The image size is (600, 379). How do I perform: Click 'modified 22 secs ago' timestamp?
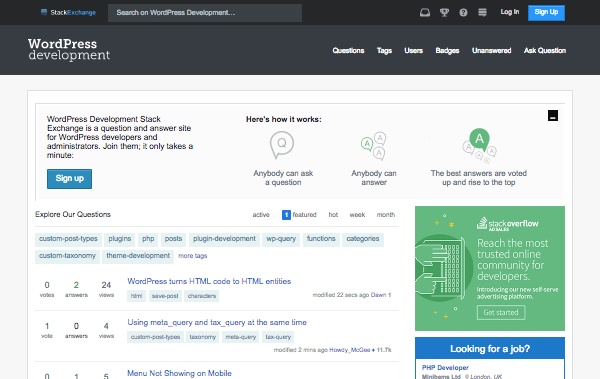click(341, 295)
